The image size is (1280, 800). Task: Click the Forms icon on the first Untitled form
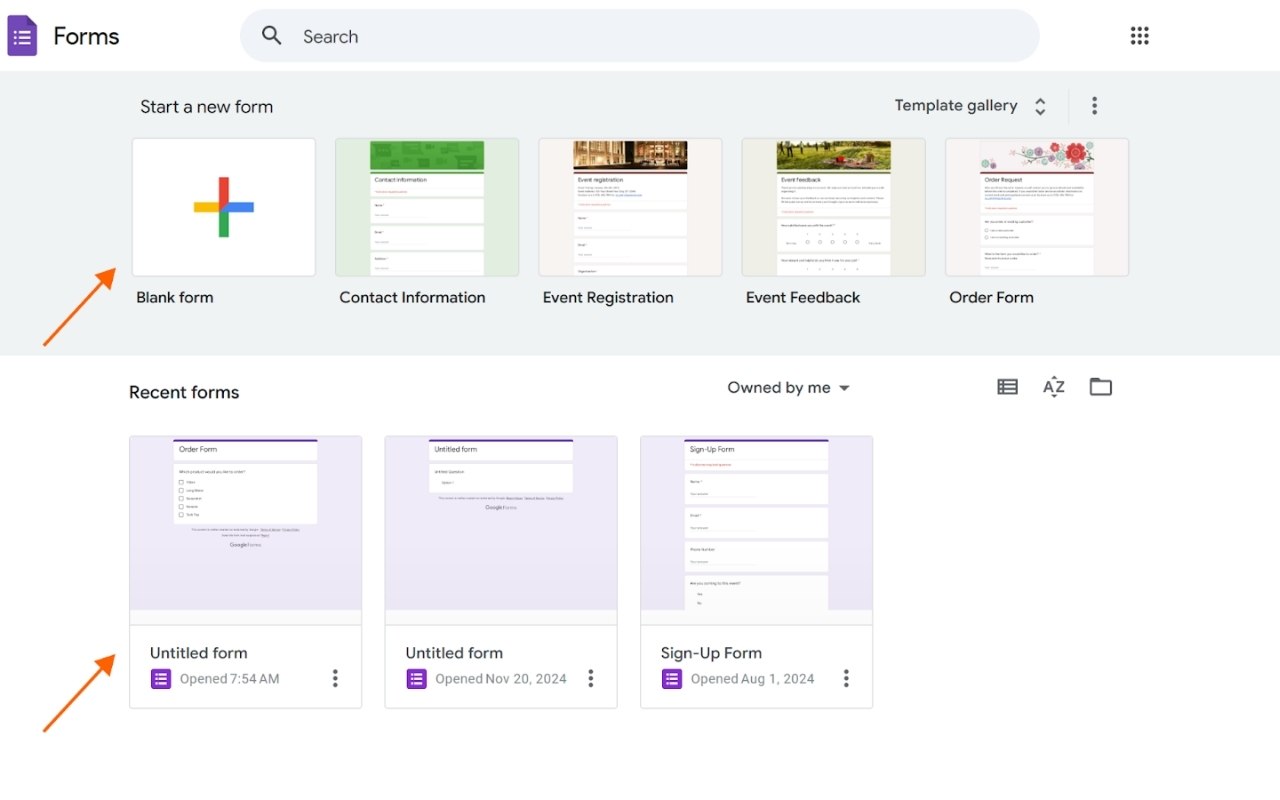pos(160,678)
